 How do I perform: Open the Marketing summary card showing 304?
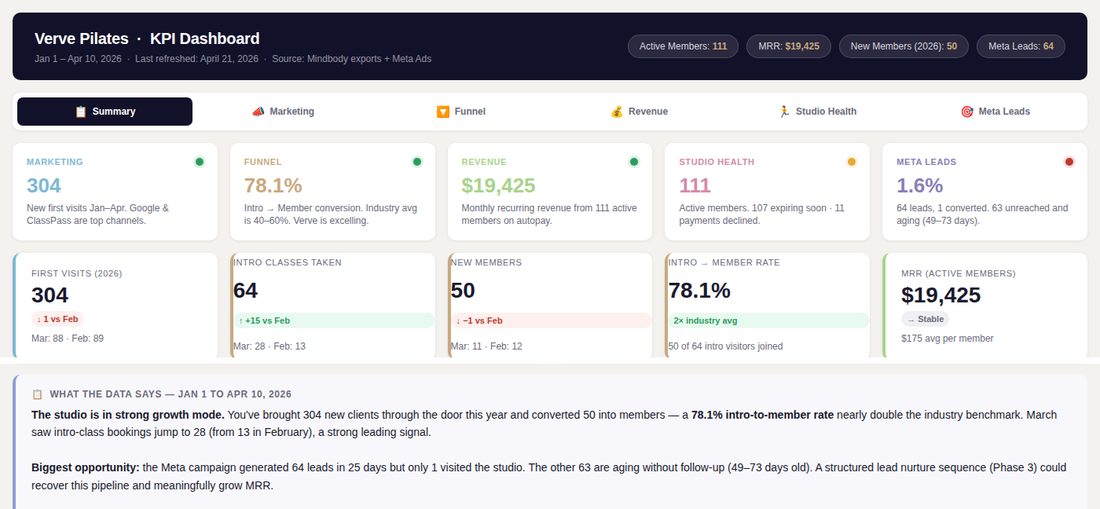115,192
